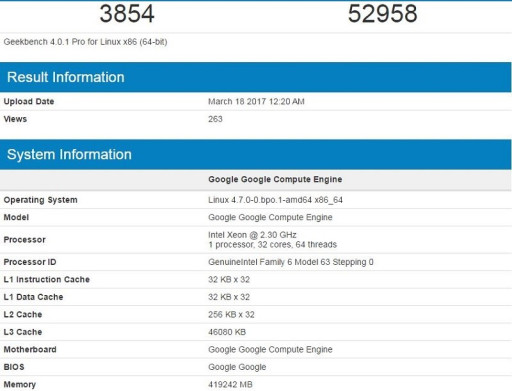Click the Views count 263

(x=215, y=119)
